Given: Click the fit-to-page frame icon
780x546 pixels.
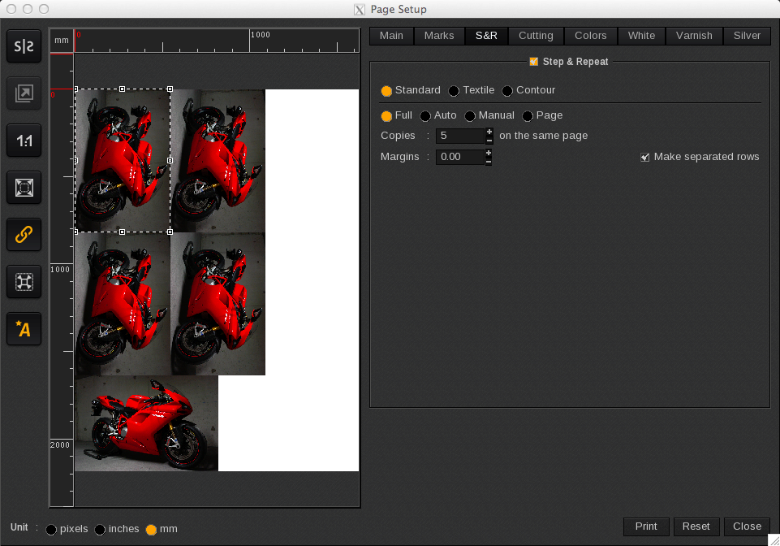Looking at the screenshot, I should (24, 188).
